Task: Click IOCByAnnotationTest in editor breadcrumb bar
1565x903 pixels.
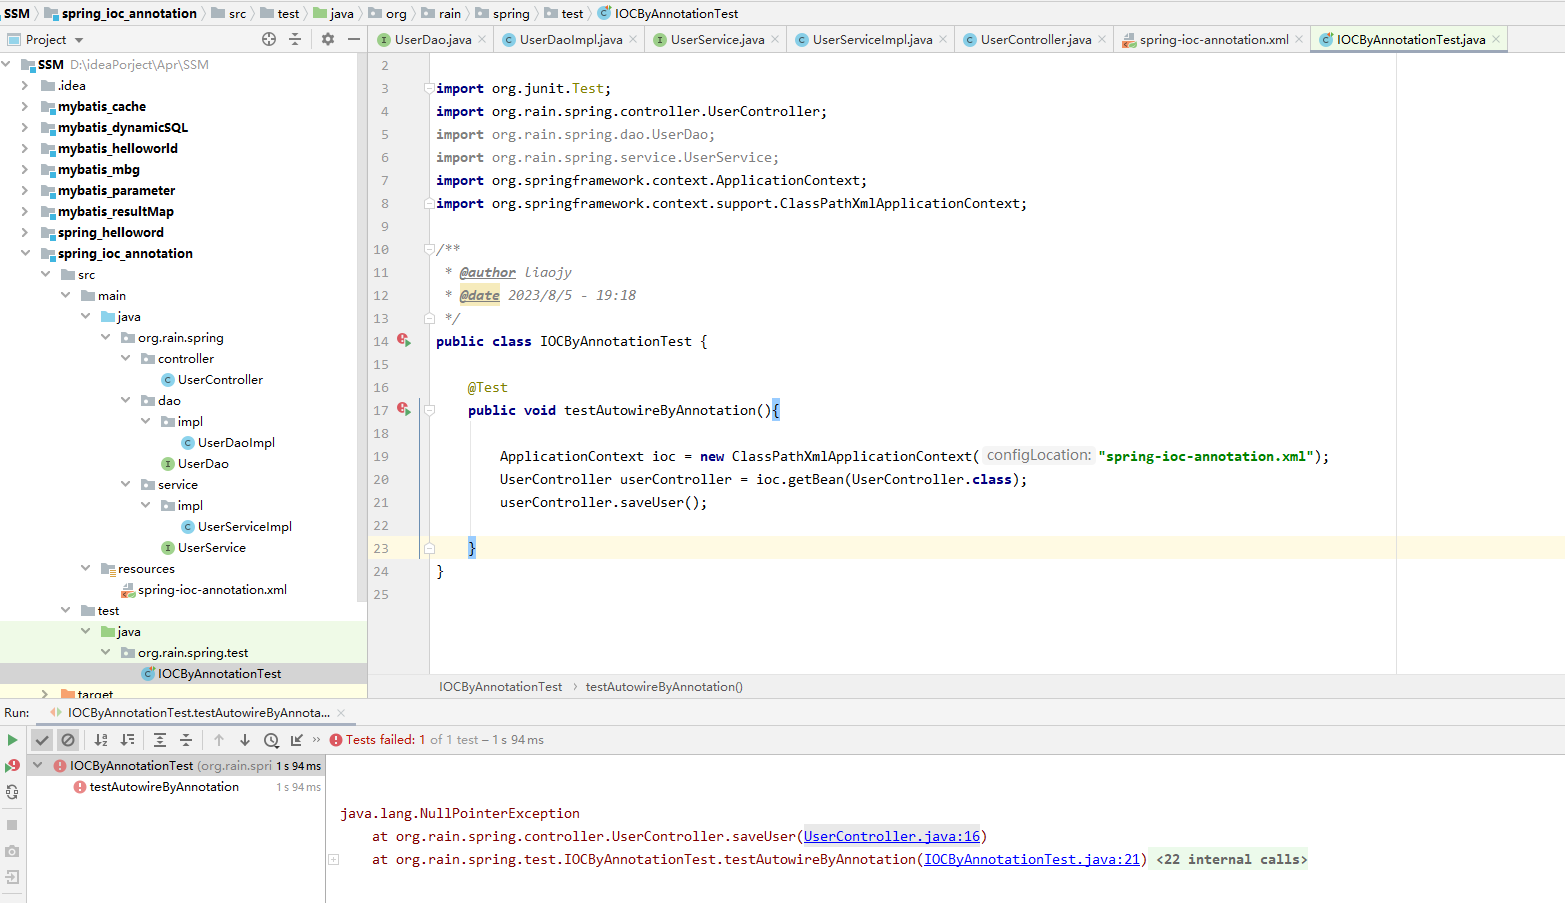Action: coord(501,687)
